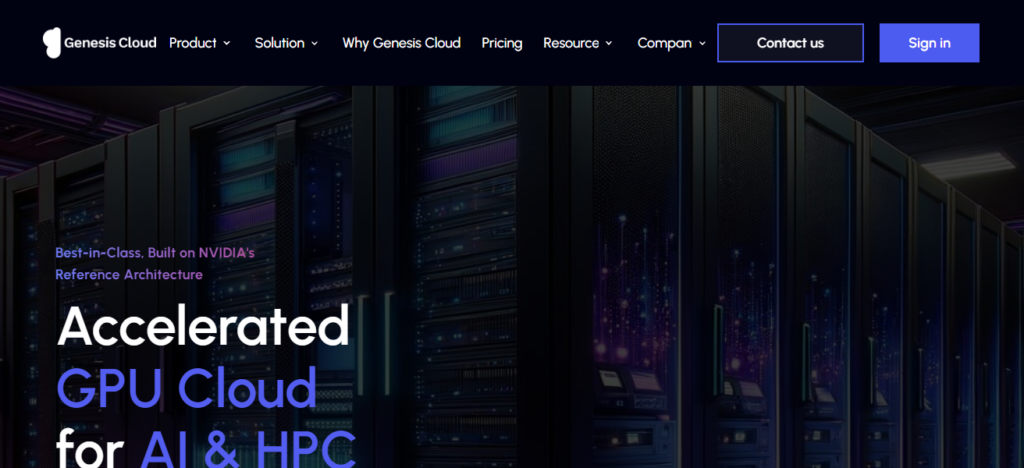Viewport: 1024px width, 468px height.
Task: Open the Pricing page
Action: point(502,43)
